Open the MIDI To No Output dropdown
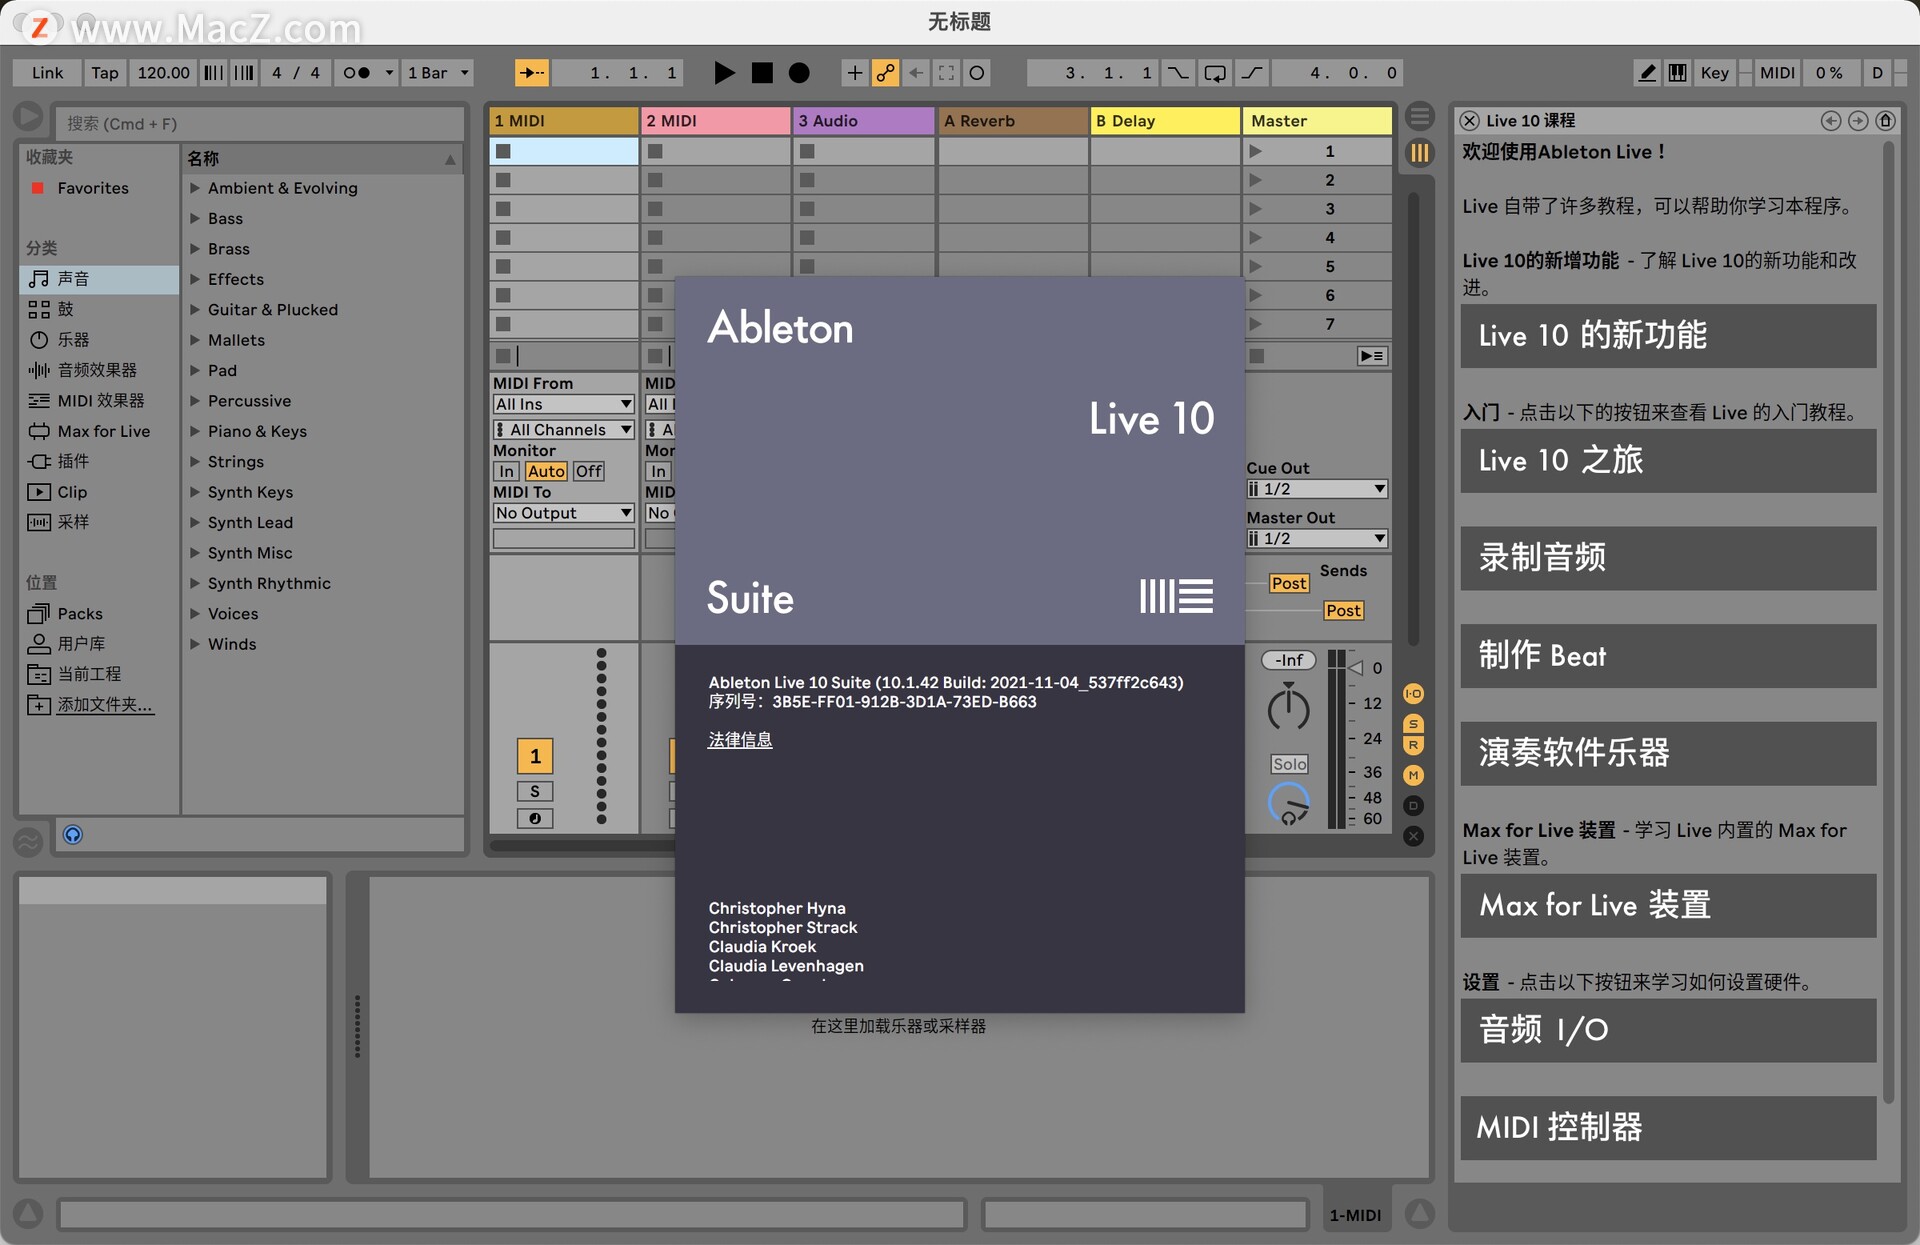Viewport: 1920px width, 1245px height. click(x=562, y=512)
